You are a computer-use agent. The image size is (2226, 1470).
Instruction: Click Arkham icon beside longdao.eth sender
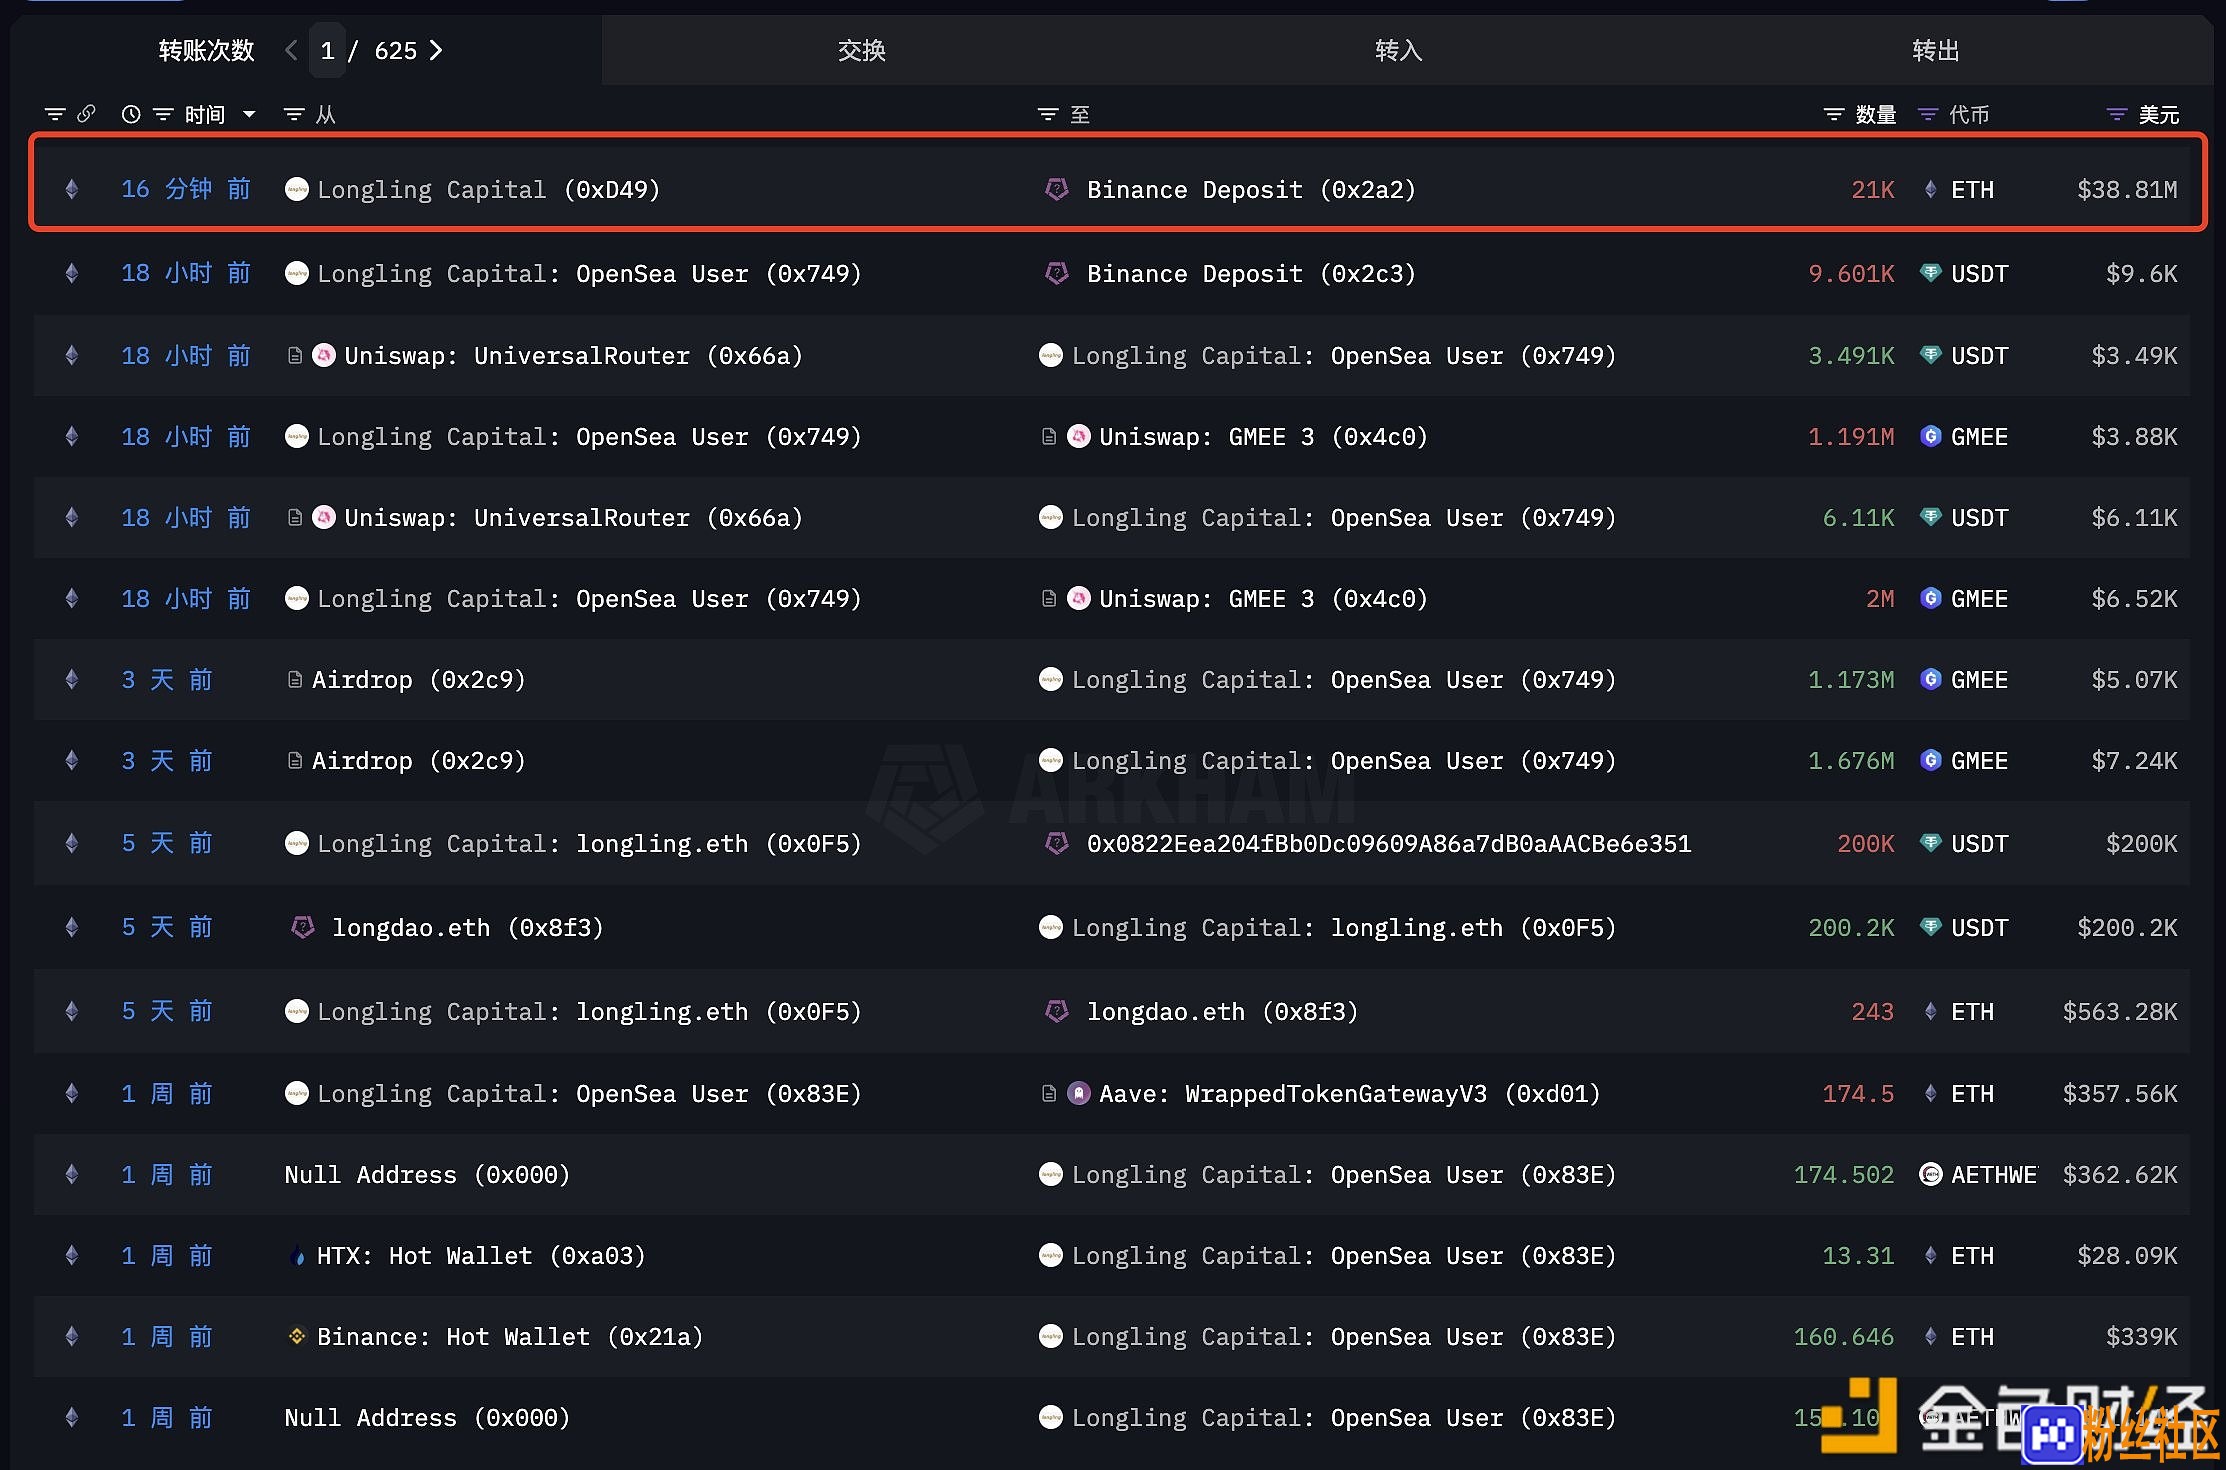(x=303, y=927)
